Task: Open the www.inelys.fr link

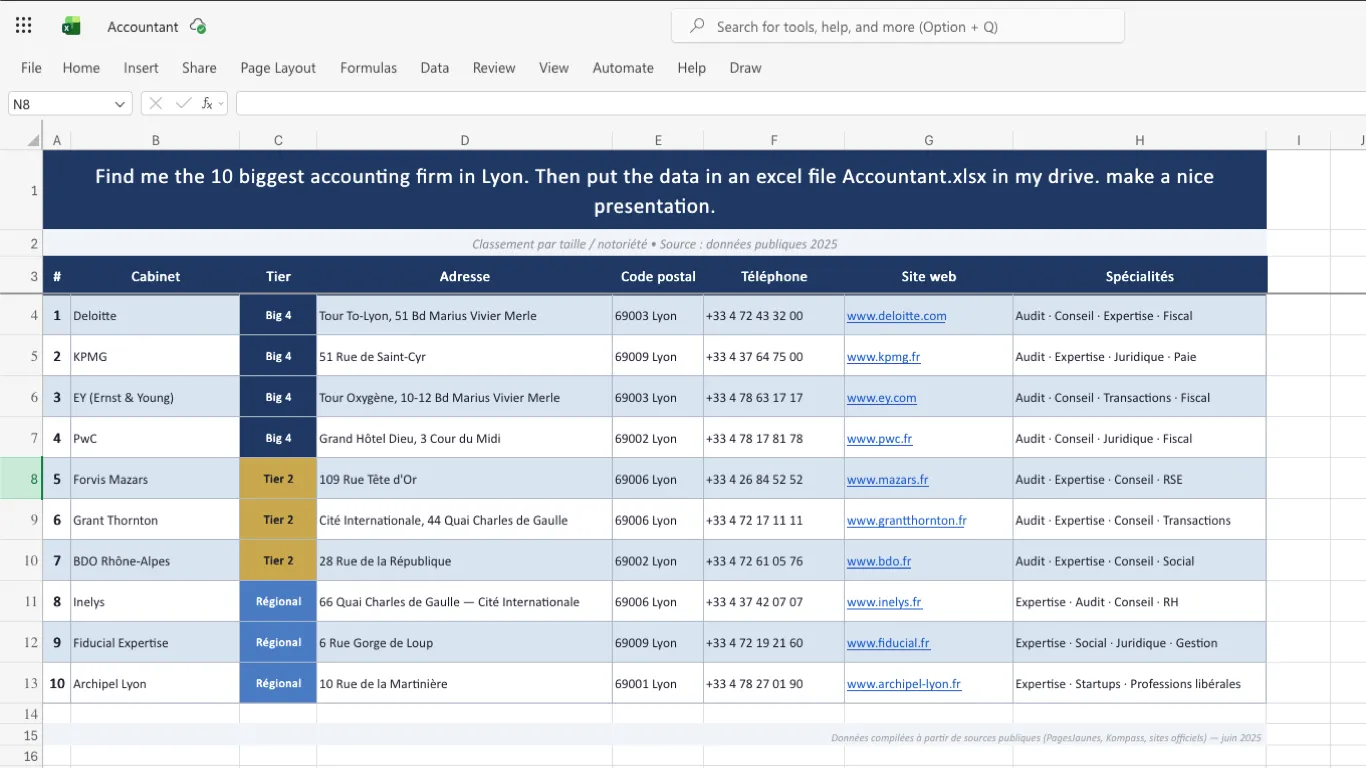Action: pos(884,603)
